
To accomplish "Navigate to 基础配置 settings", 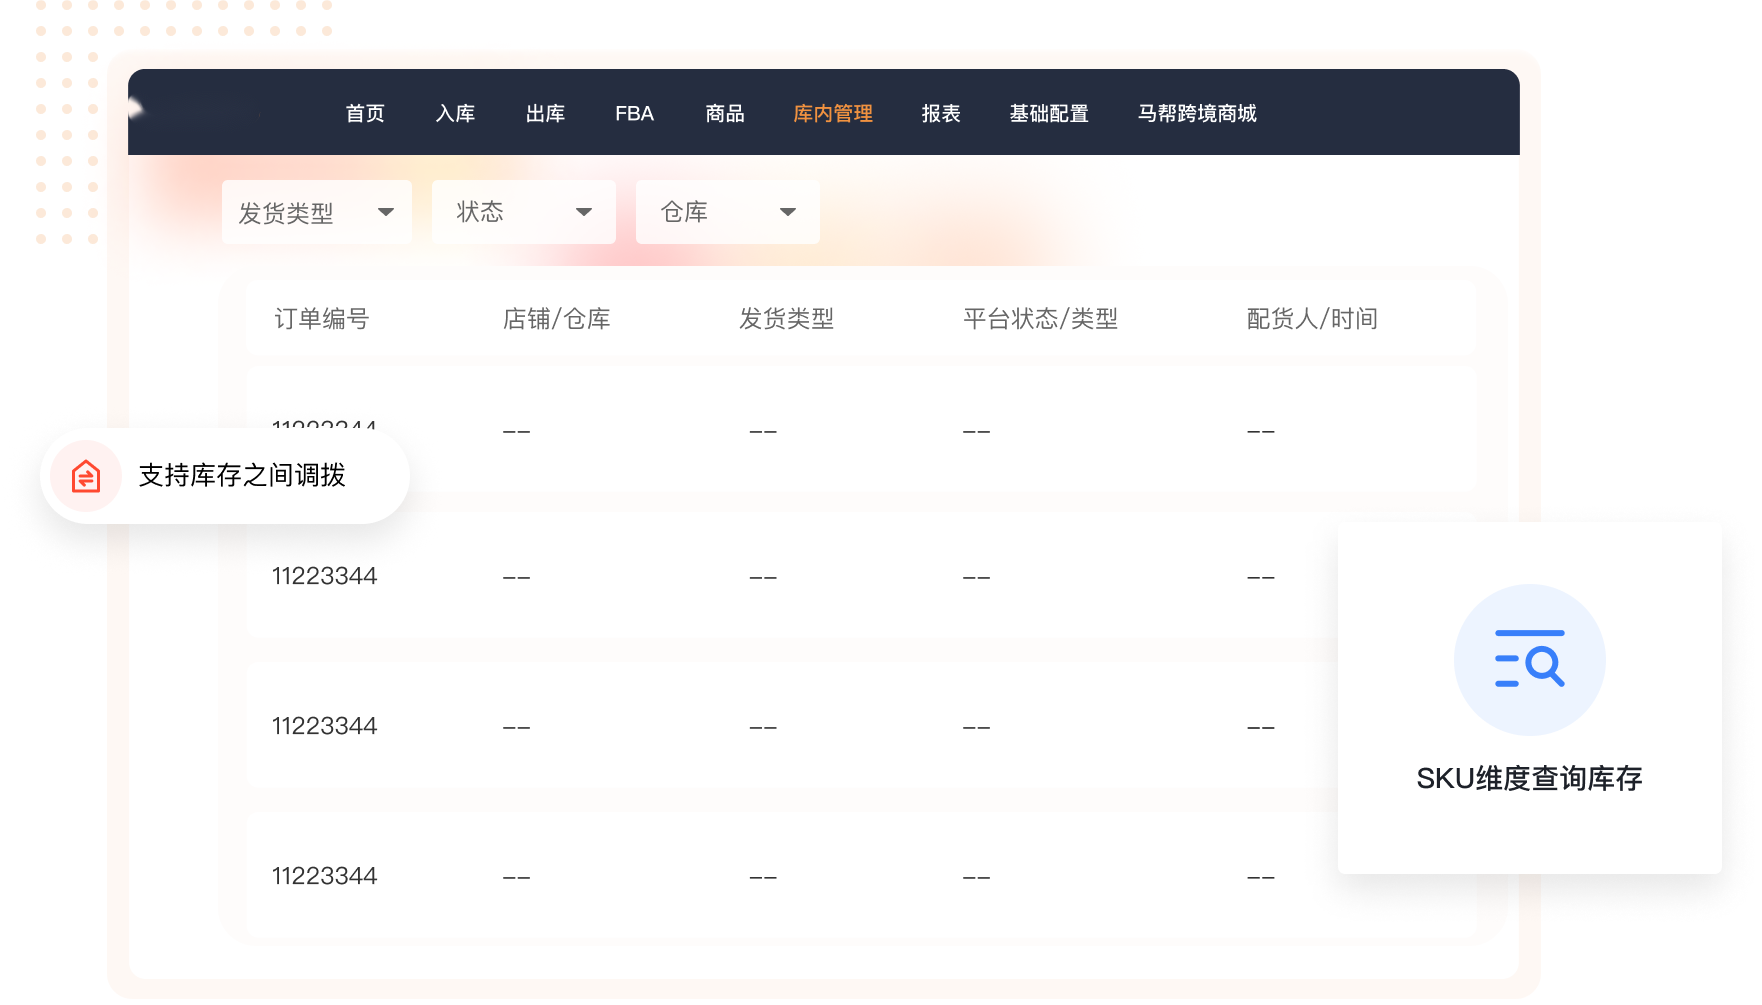I will click(1048, 114).
